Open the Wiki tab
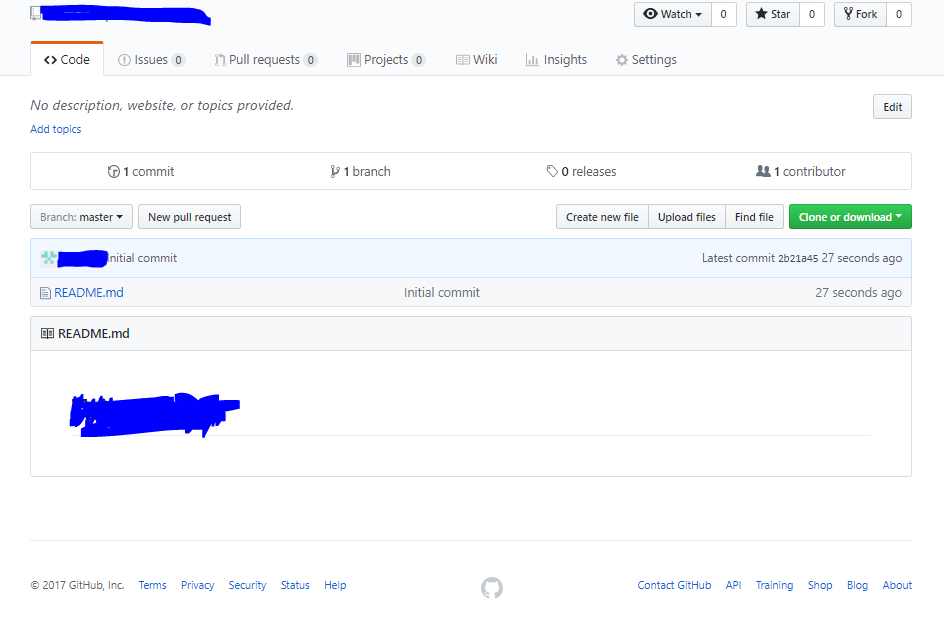 476,60
